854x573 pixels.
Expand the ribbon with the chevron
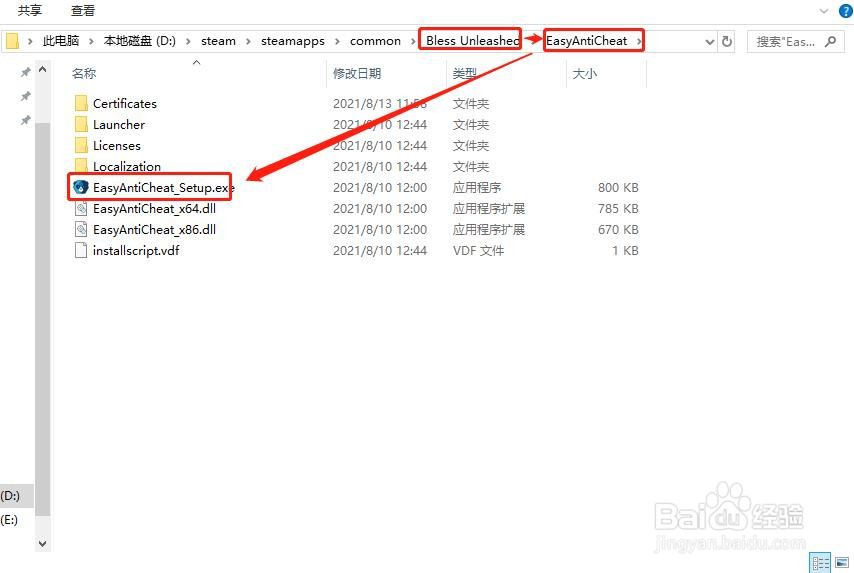(x=824, y=11)
